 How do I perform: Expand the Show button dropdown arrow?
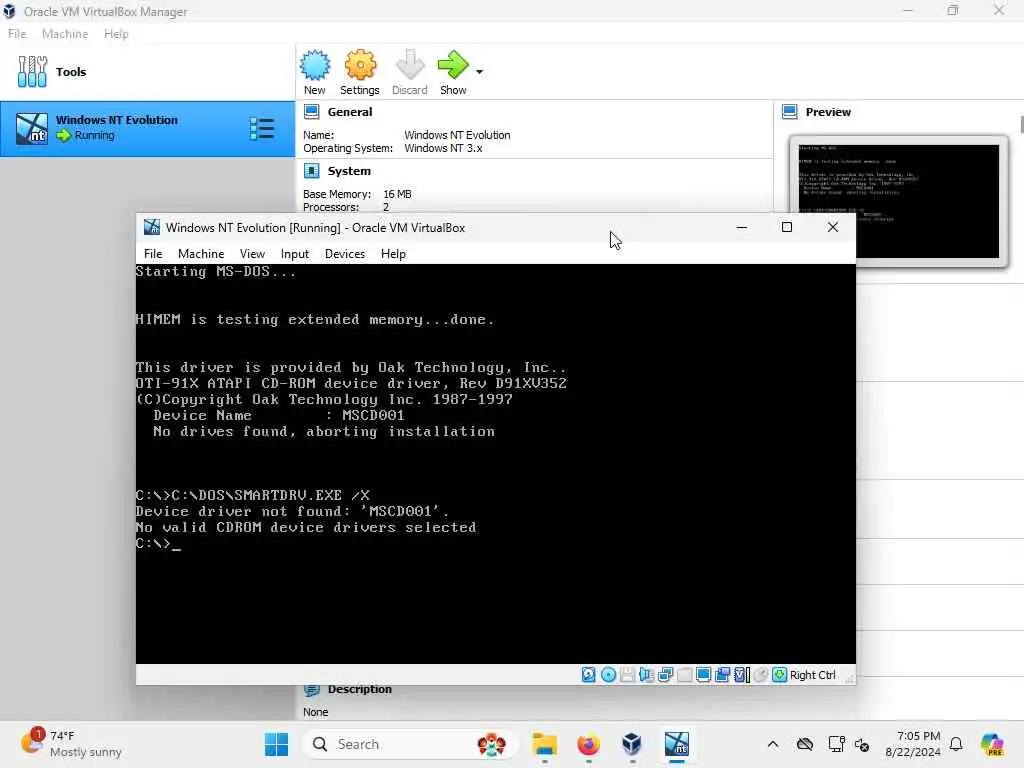coord(479,72)
